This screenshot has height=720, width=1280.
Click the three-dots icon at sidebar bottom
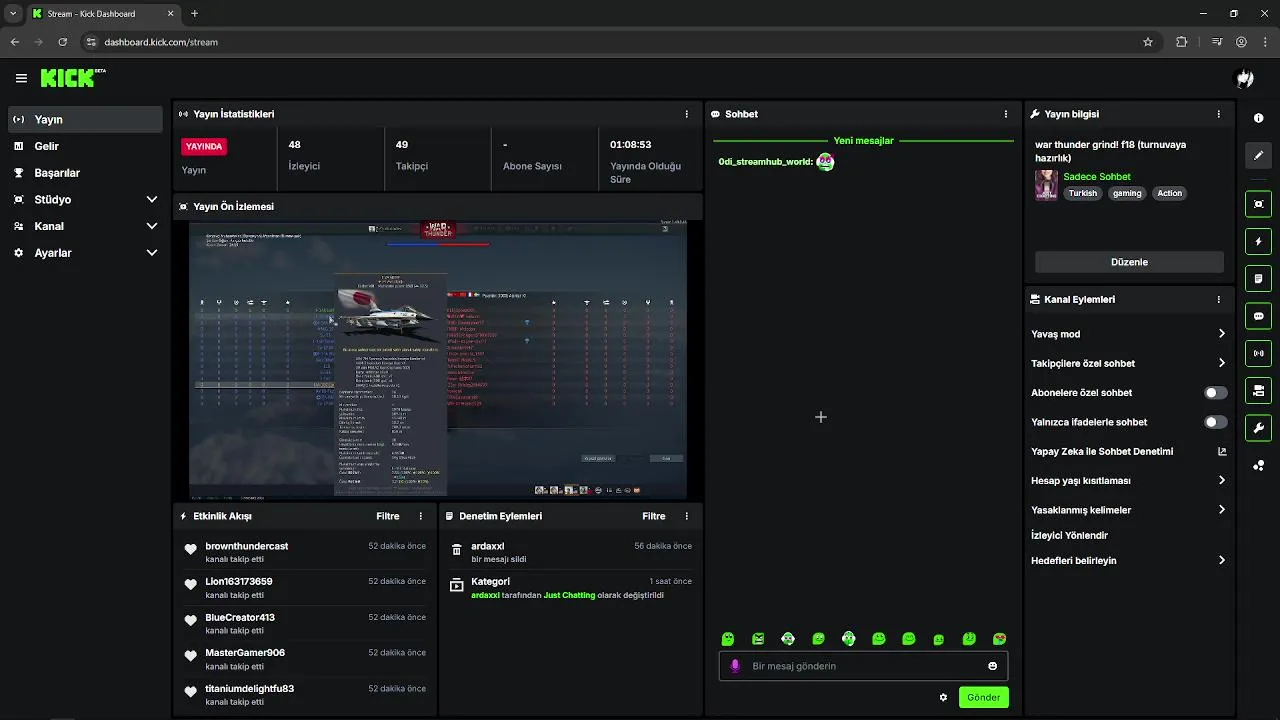[x=1258, y=466]
